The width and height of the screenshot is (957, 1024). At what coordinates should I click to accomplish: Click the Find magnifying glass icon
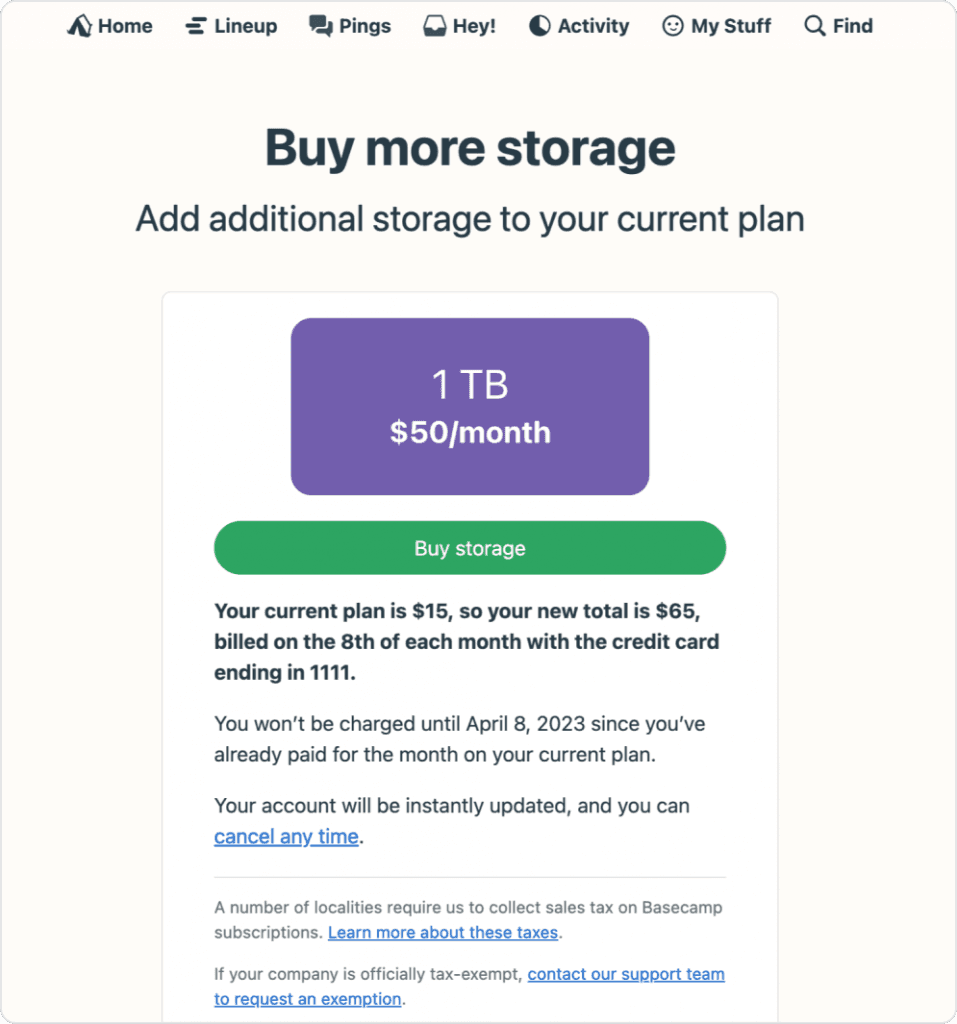click(x=815, y=27)
